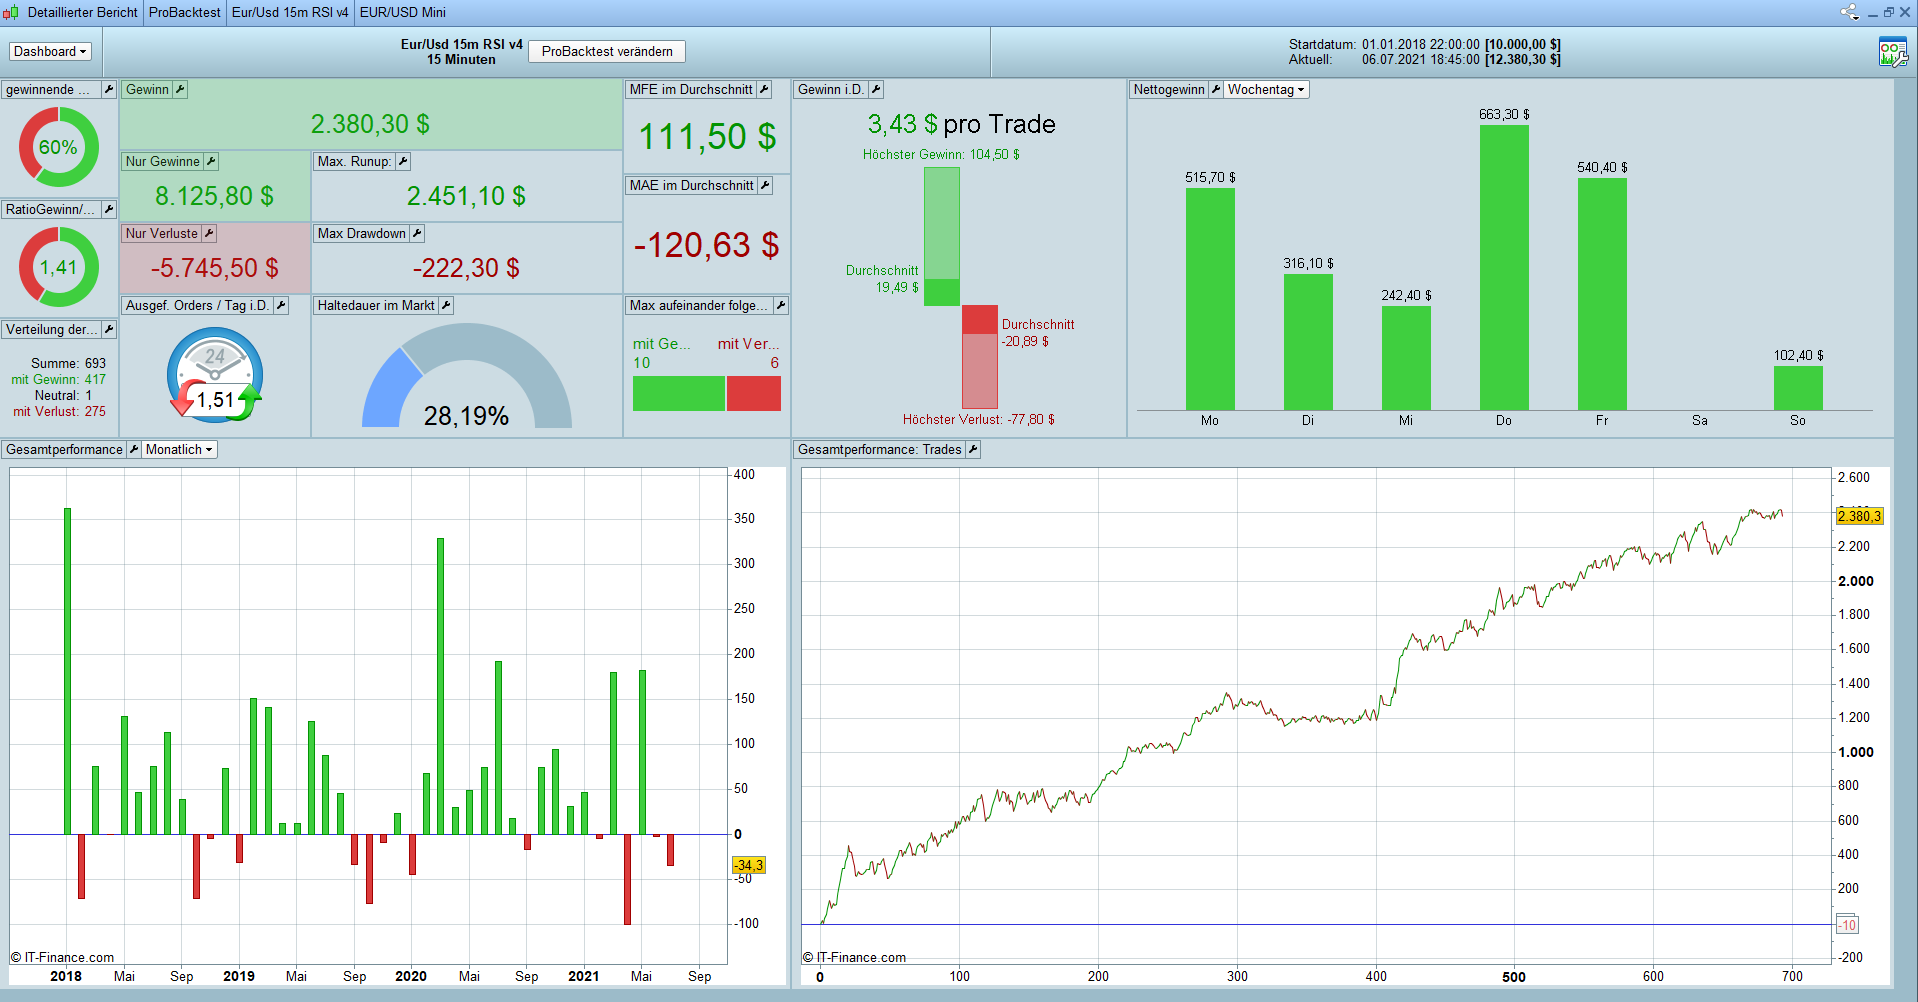Click the MFE value 111,50 $

point(707,137)
